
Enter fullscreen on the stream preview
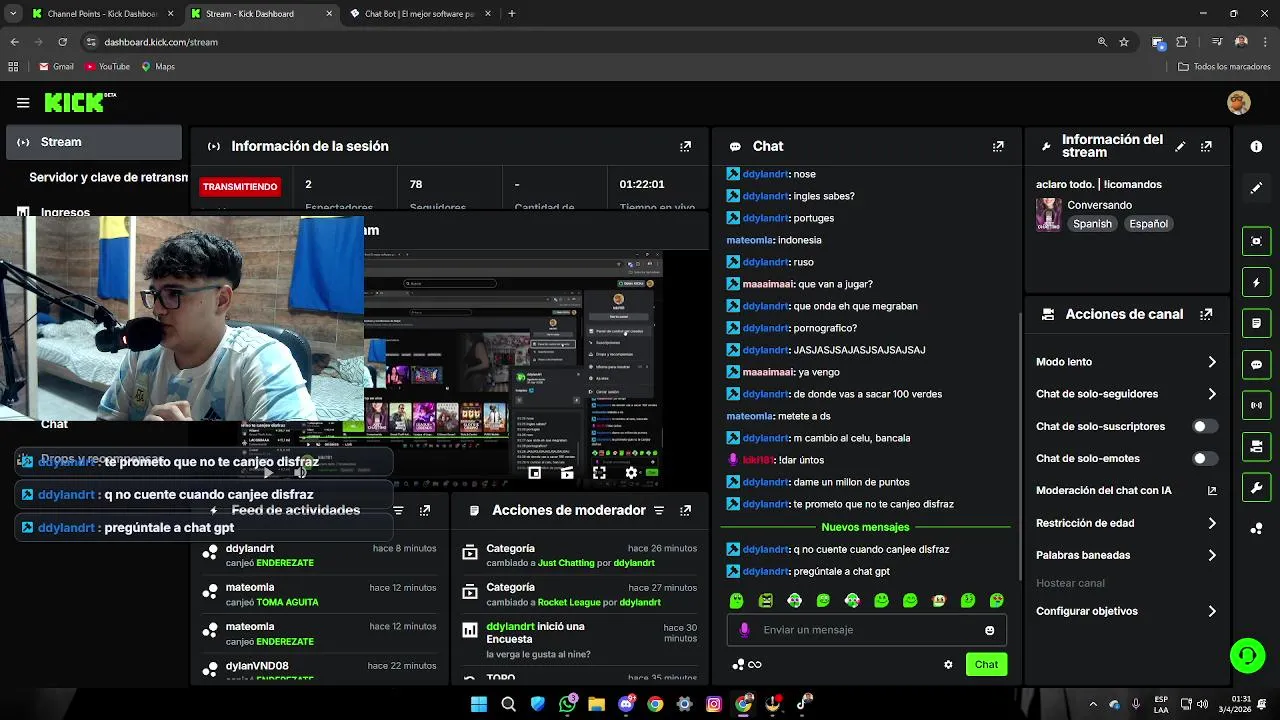pos(599,473)
